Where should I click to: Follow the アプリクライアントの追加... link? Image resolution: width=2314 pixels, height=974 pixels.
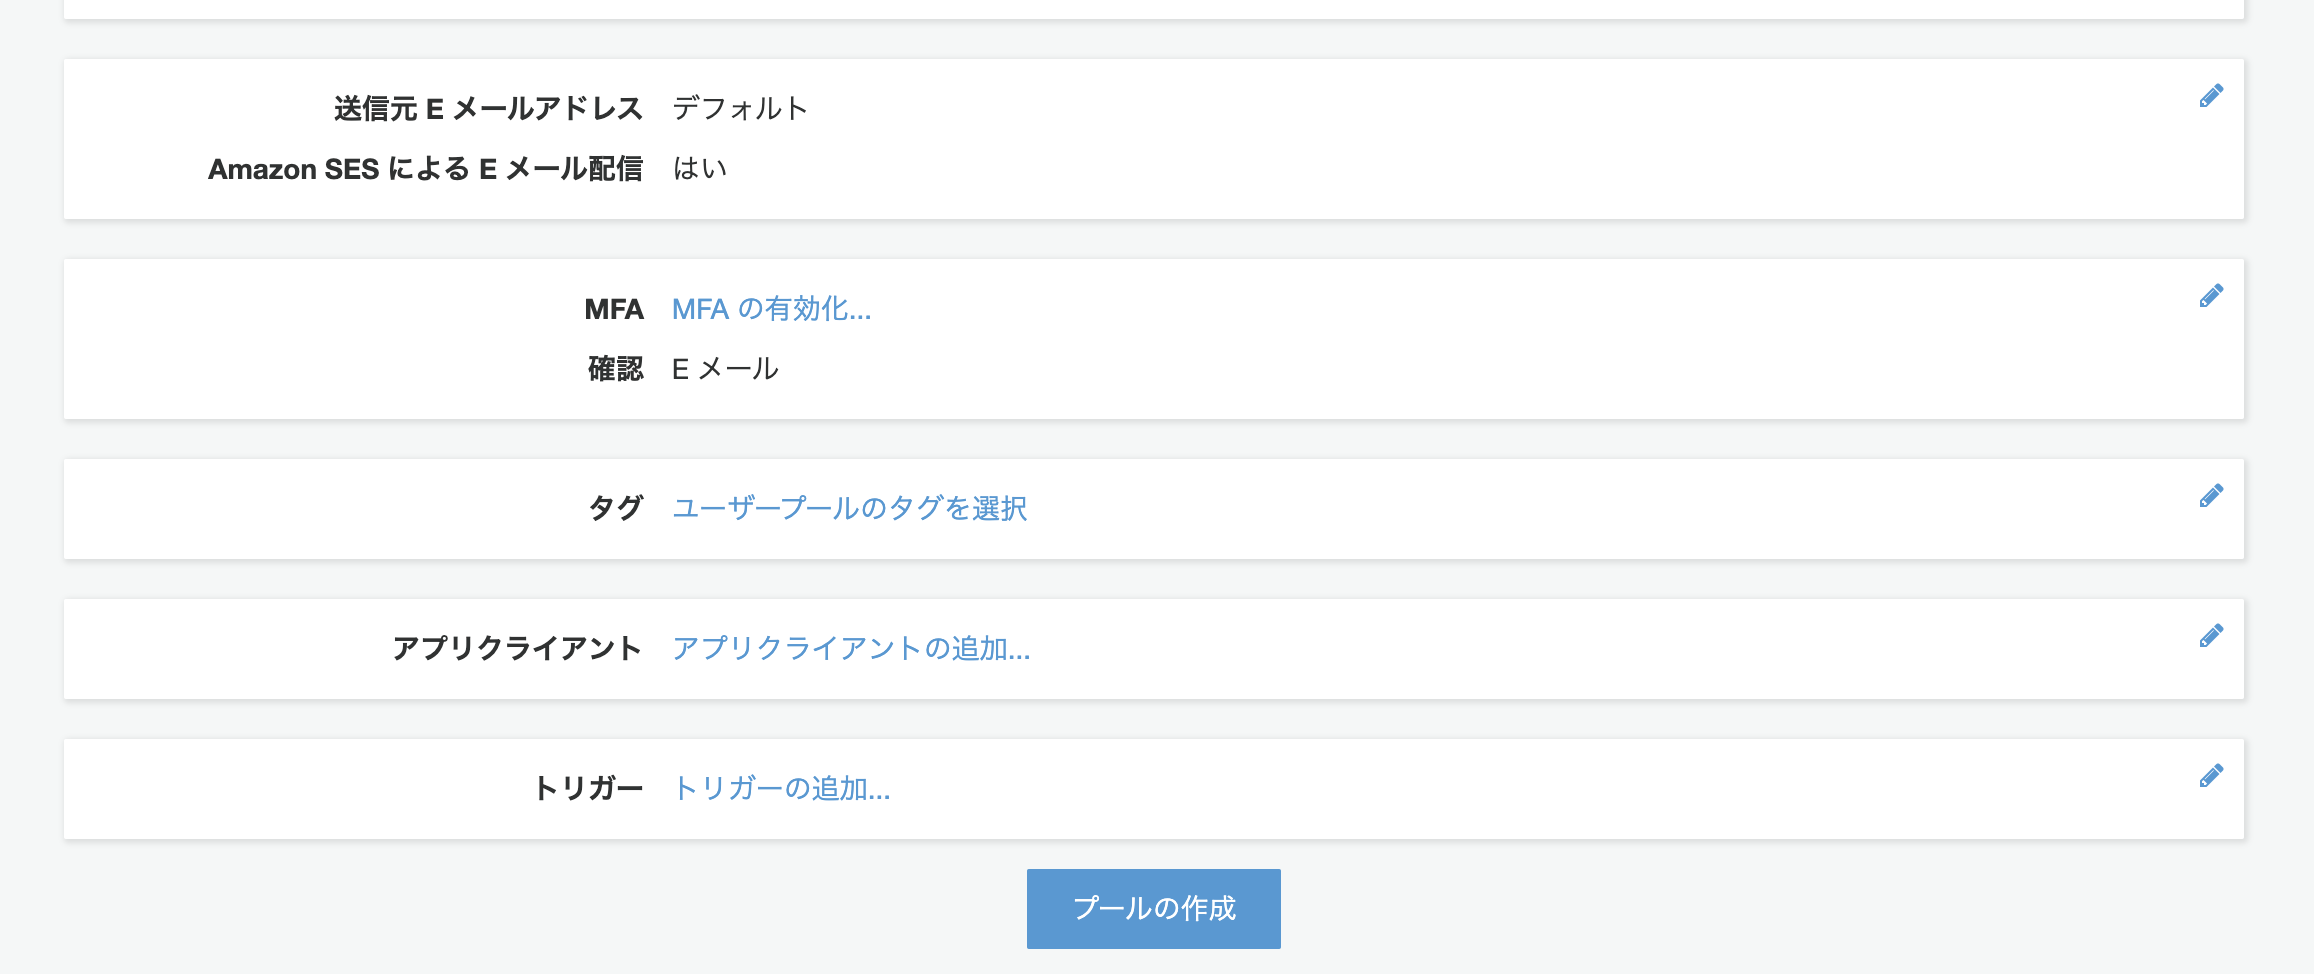tap(851, 649)
